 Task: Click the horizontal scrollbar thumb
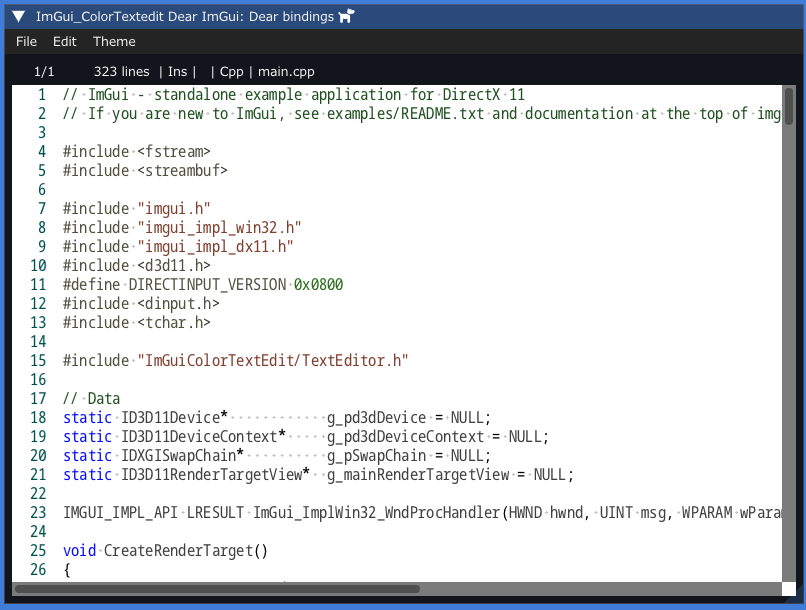pos(217,589)
